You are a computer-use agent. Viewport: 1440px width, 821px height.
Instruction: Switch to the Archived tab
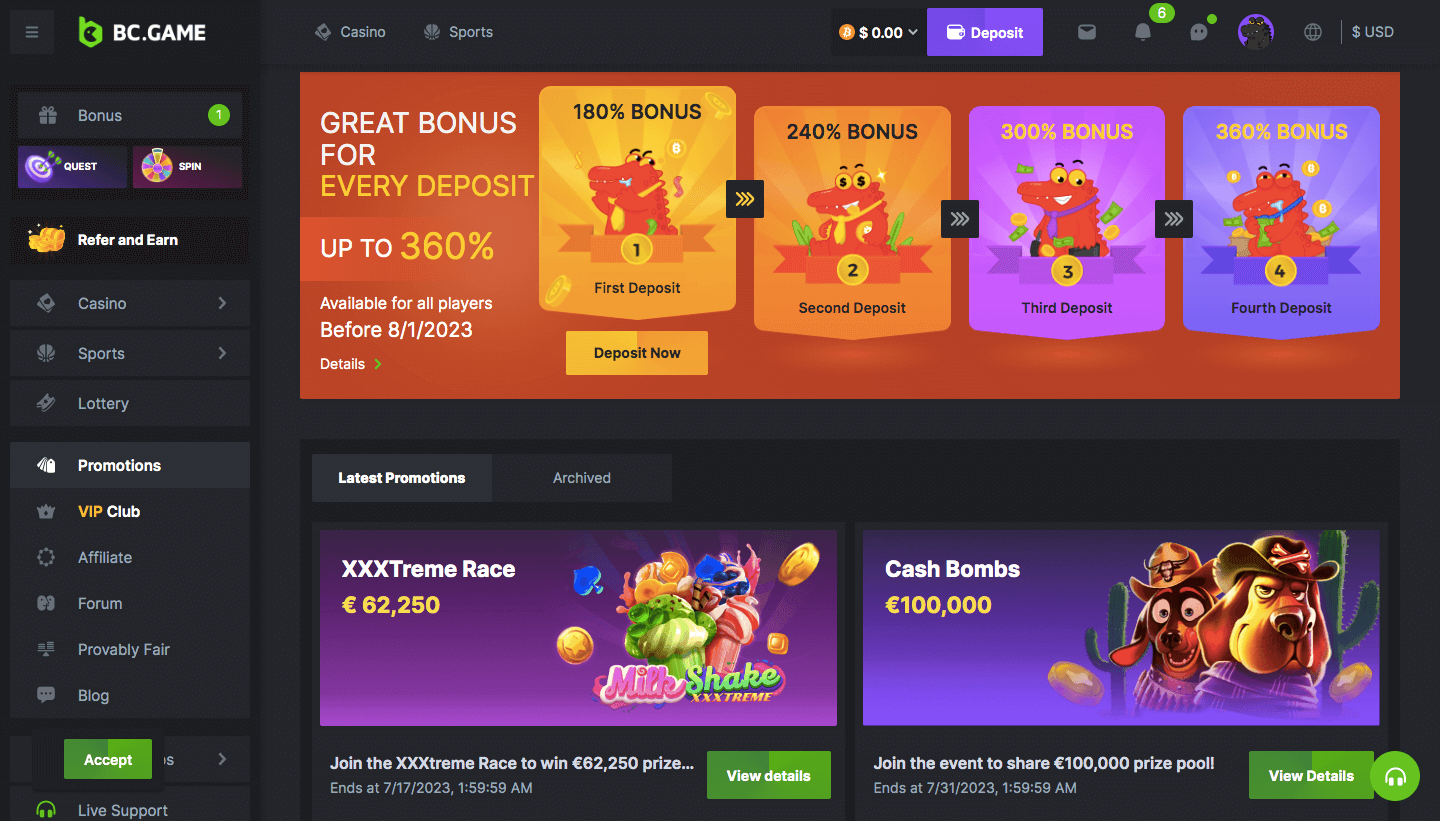(x=582, y=478)
